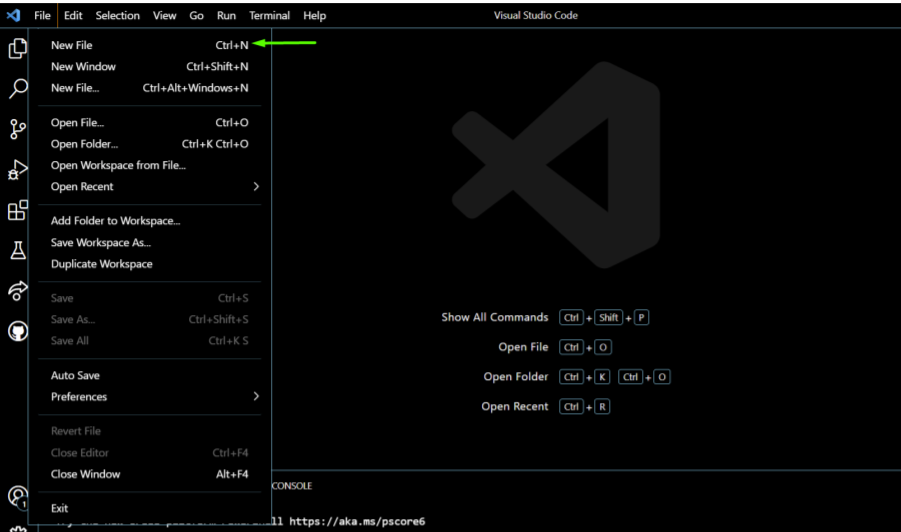
Task: Click the Save As... menu entry
Action: 149,319
